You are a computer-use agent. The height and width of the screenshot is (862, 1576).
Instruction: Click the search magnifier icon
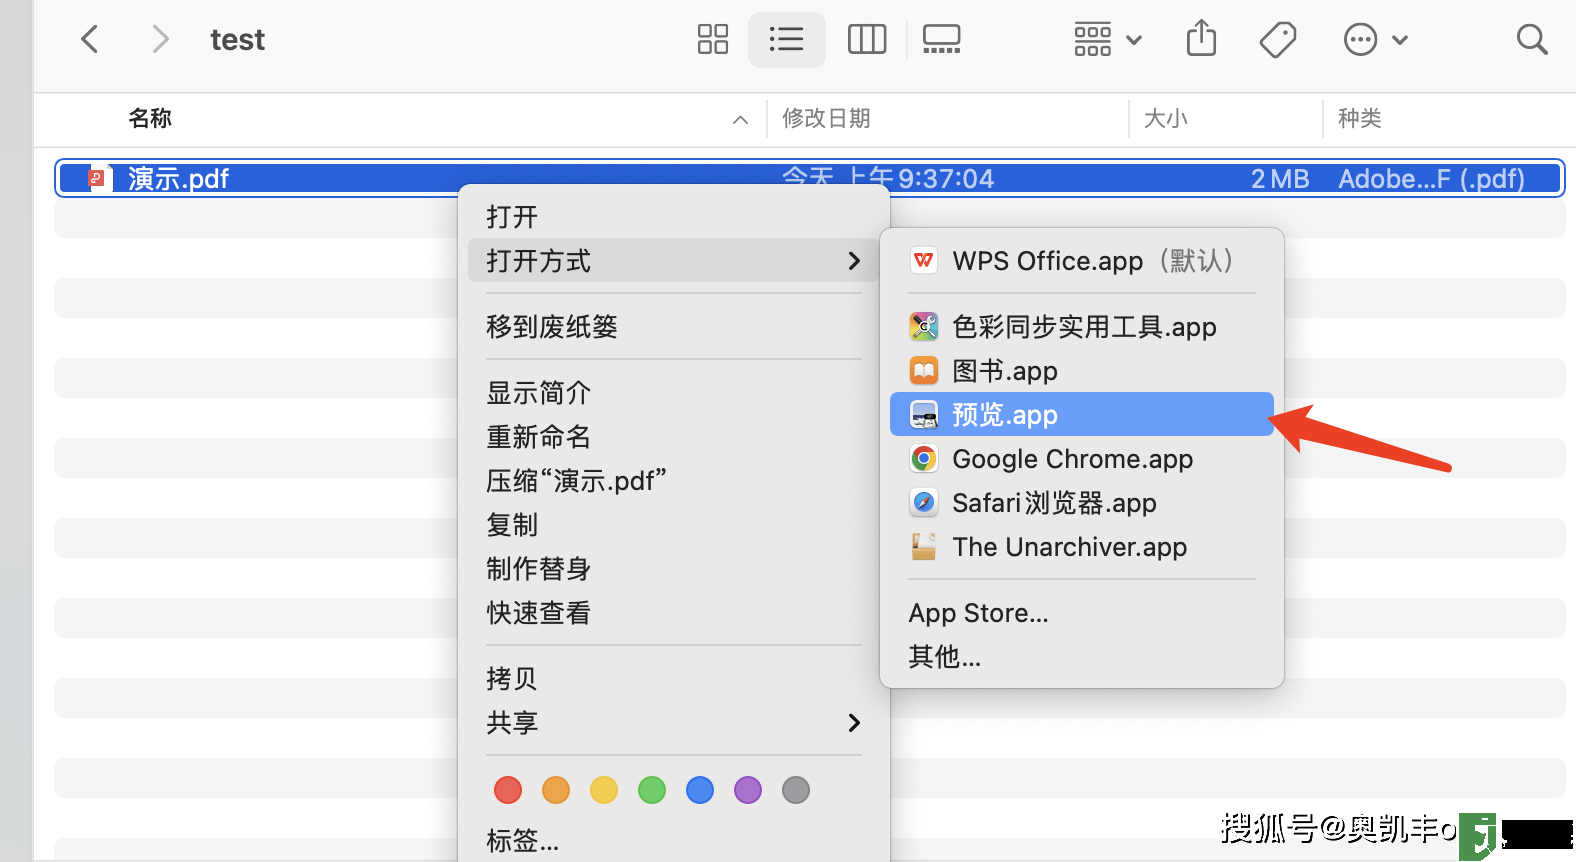1532,39
